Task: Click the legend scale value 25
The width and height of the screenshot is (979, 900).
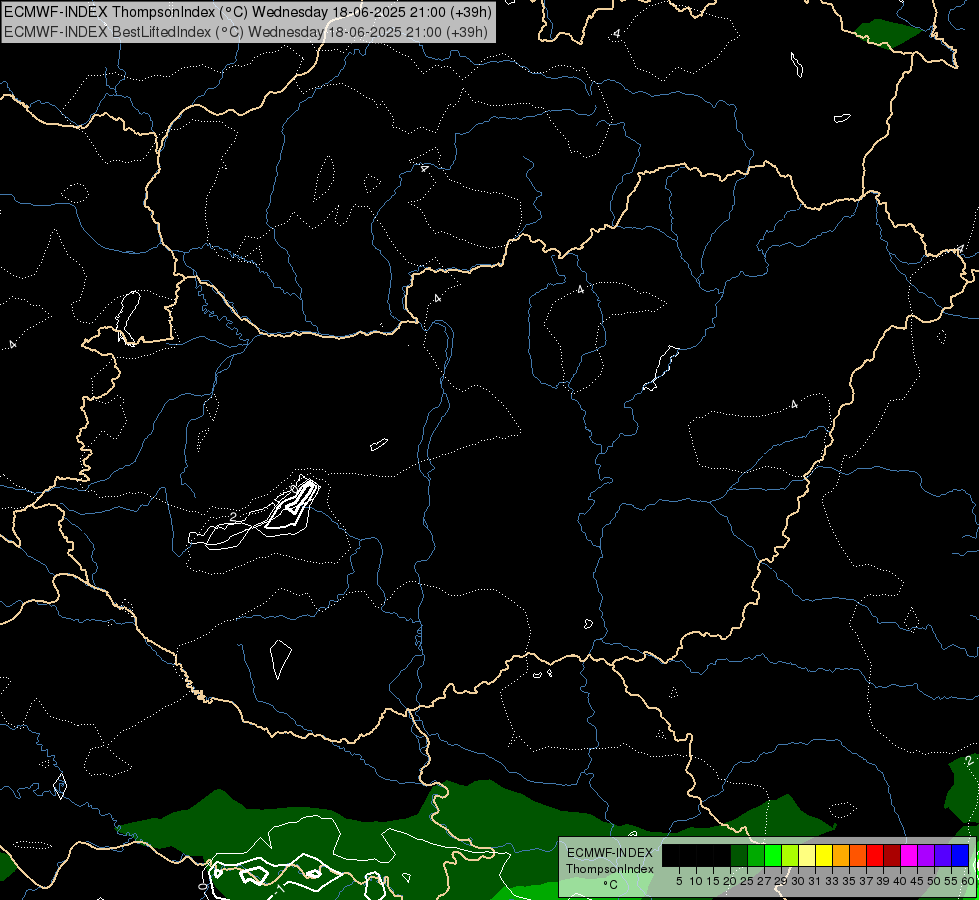Action: [x=747, y=881]
